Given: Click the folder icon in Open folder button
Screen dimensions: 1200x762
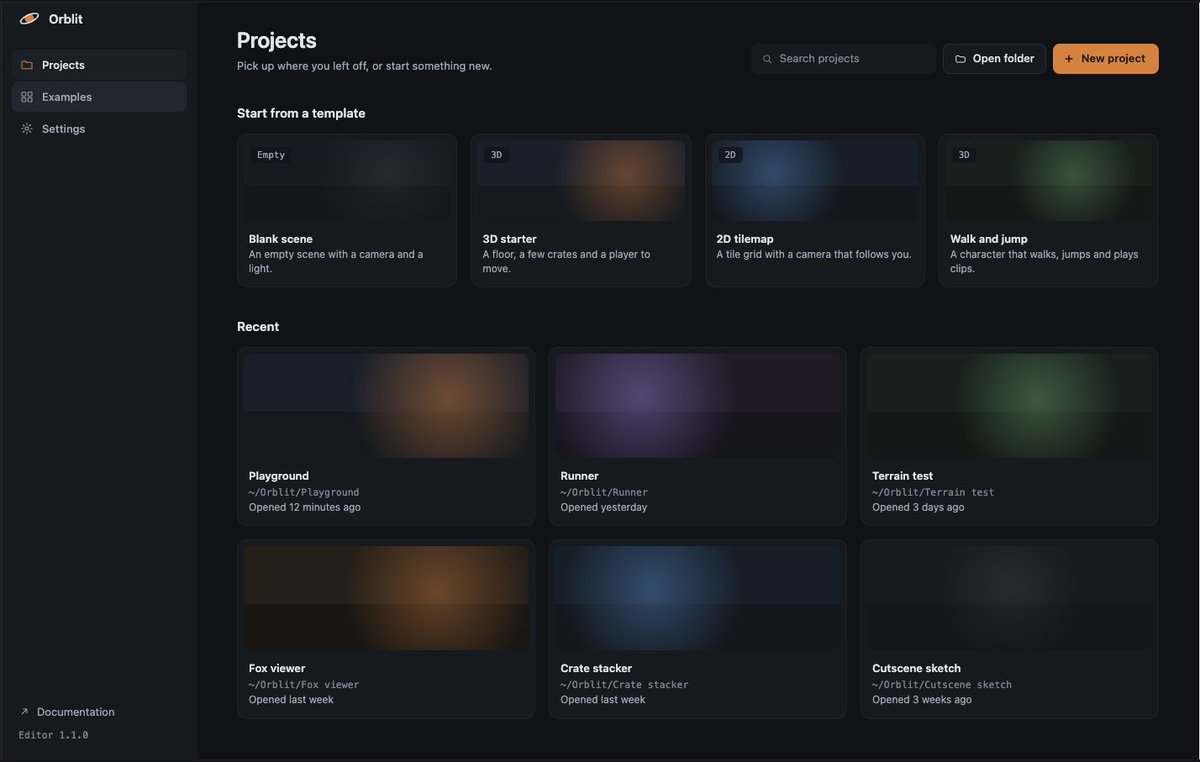Looking at the screenshot, I should 960,59.
